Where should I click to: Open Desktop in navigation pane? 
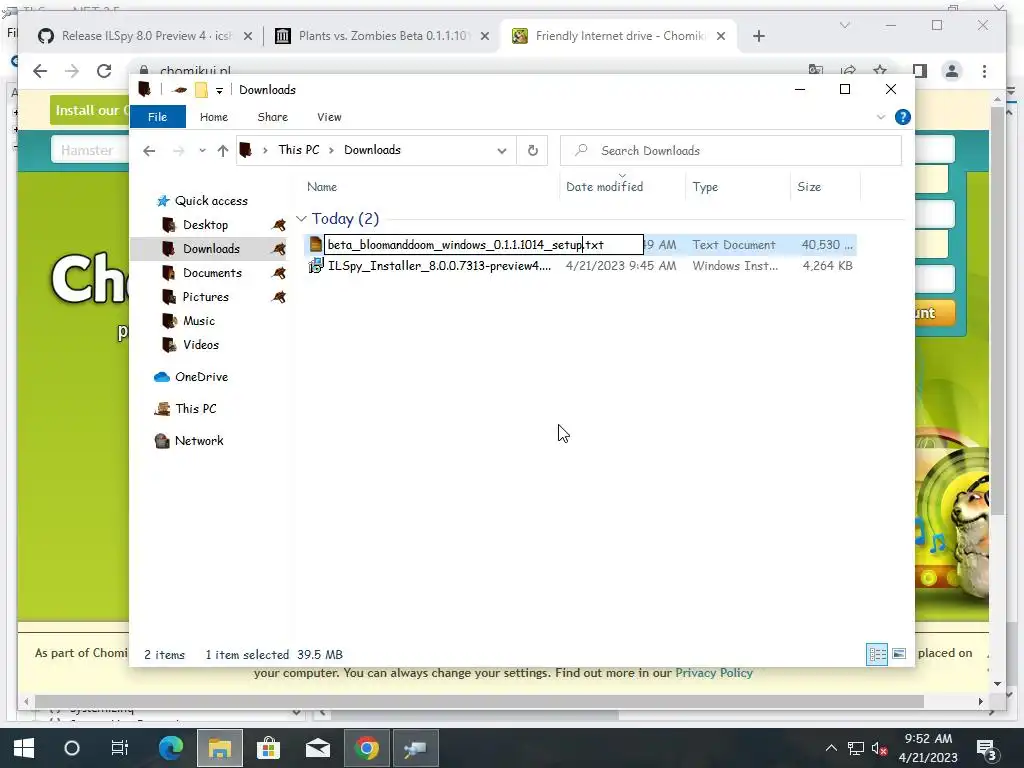tap(205, 225)
